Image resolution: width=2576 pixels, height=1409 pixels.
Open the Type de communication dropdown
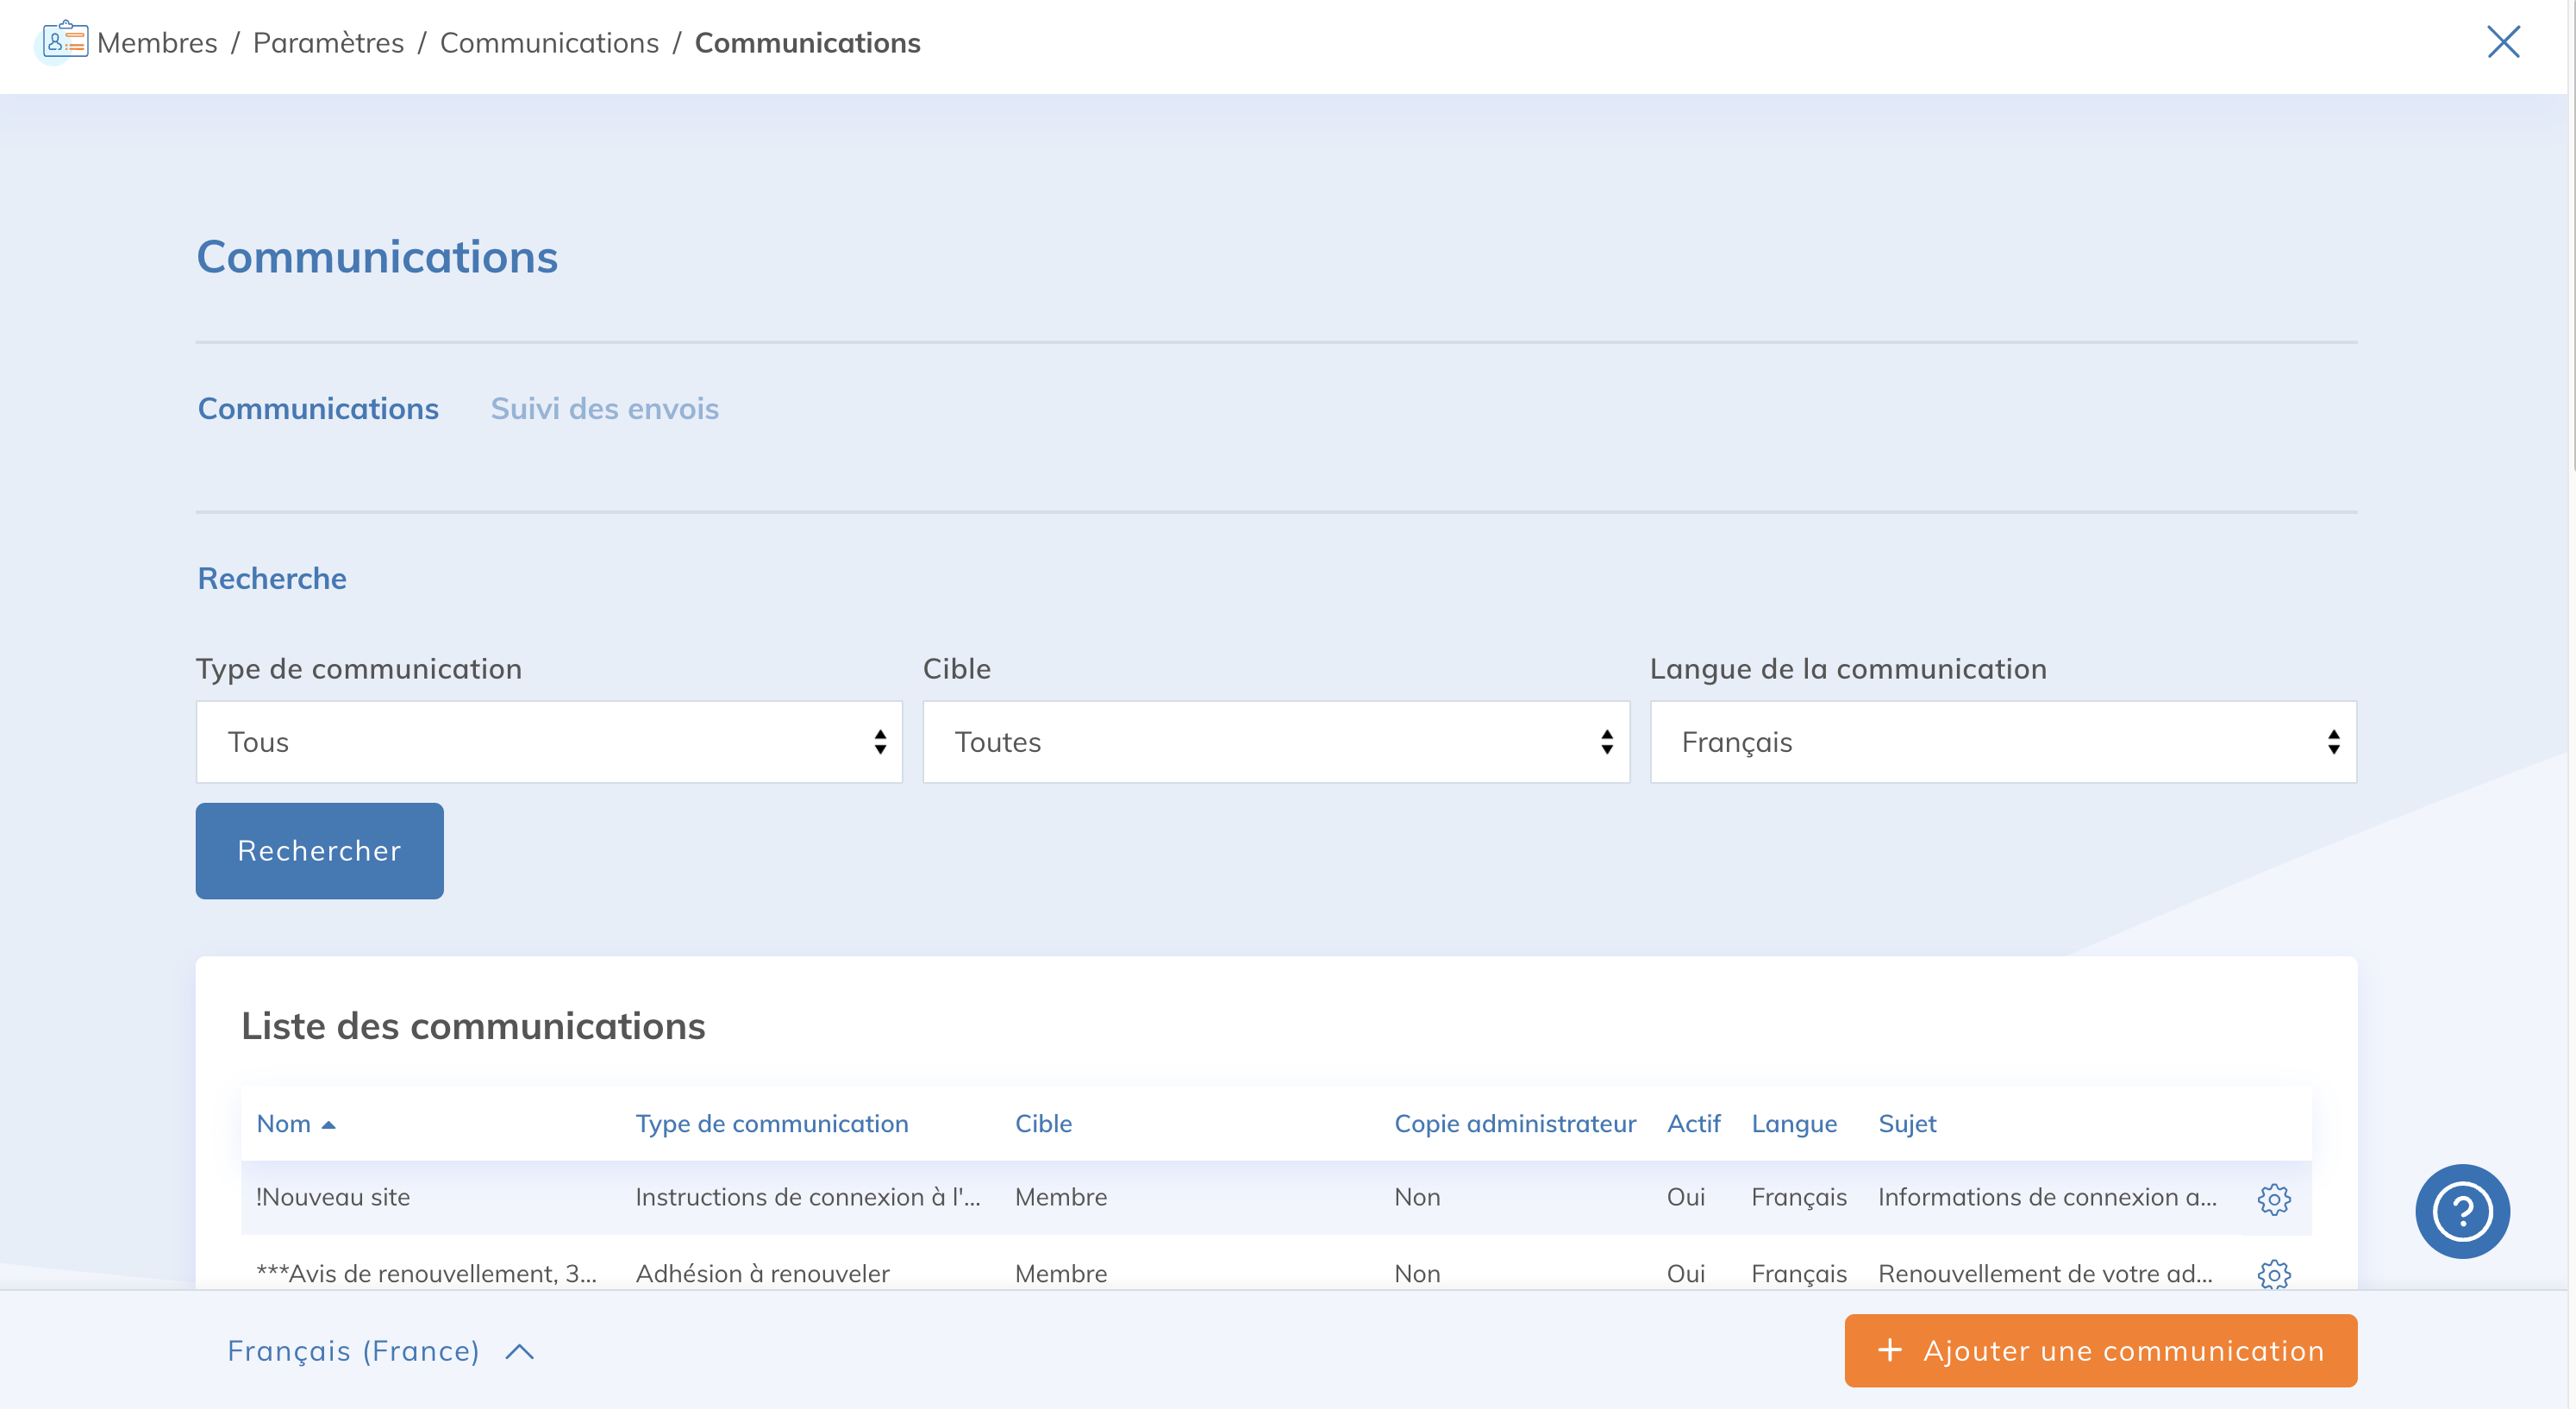coord(549,742)
